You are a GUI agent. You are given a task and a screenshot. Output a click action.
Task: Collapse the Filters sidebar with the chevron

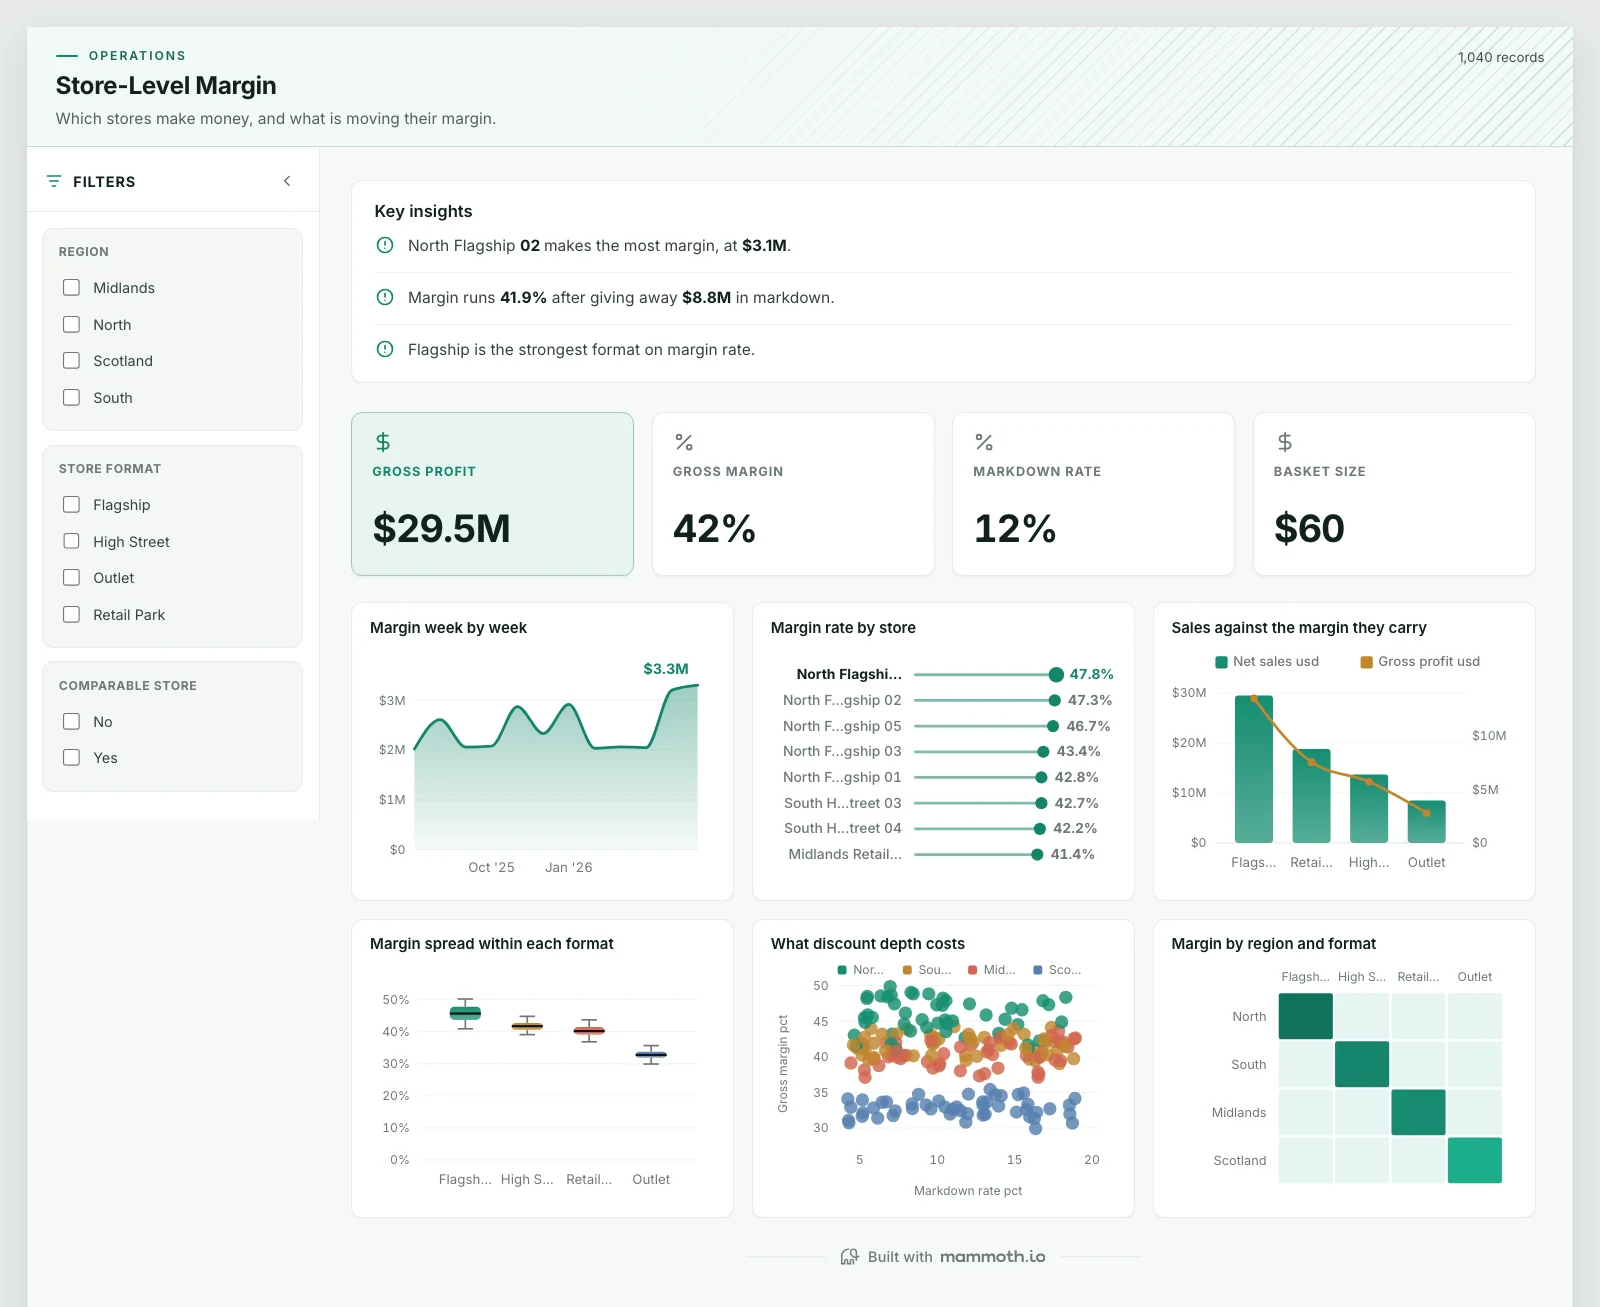(287, 181)
